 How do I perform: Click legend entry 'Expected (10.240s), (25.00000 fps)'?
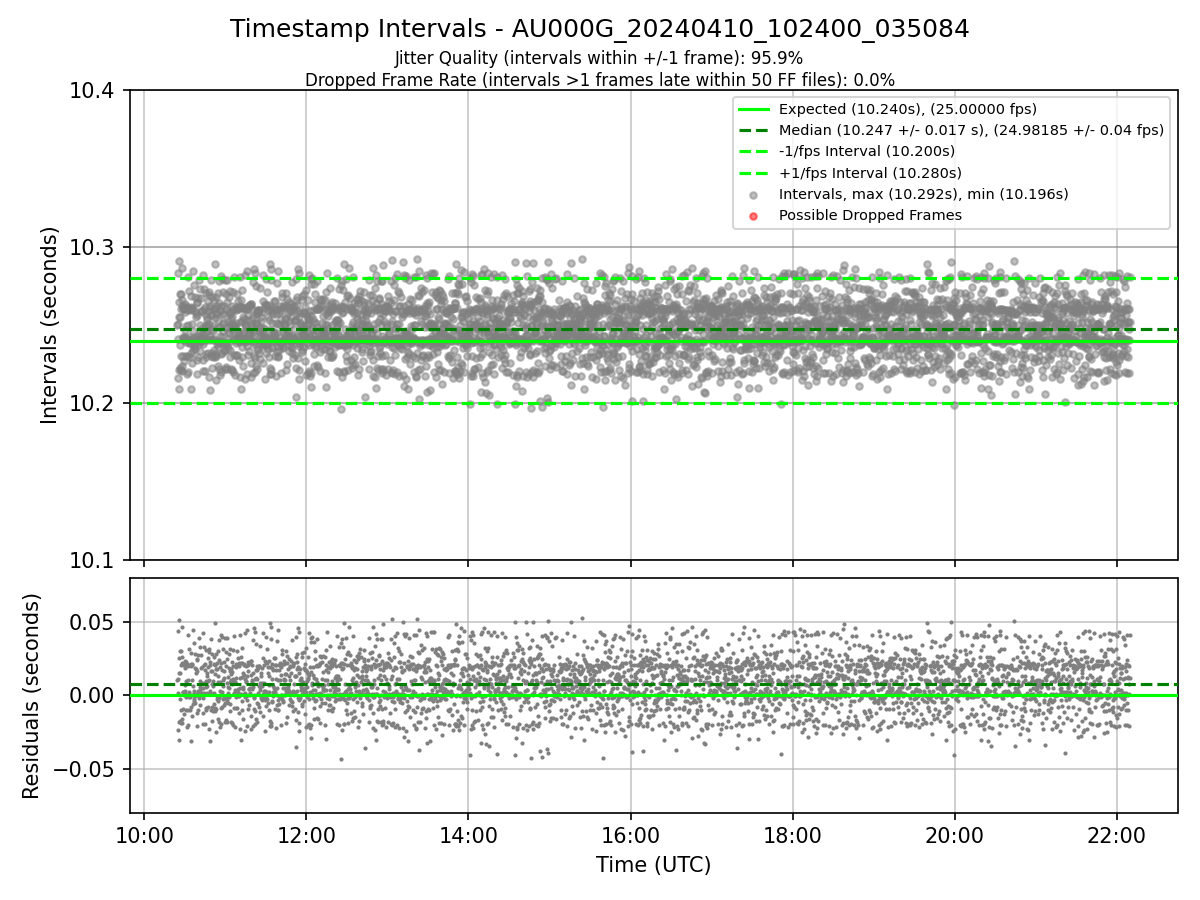(907, 109)
